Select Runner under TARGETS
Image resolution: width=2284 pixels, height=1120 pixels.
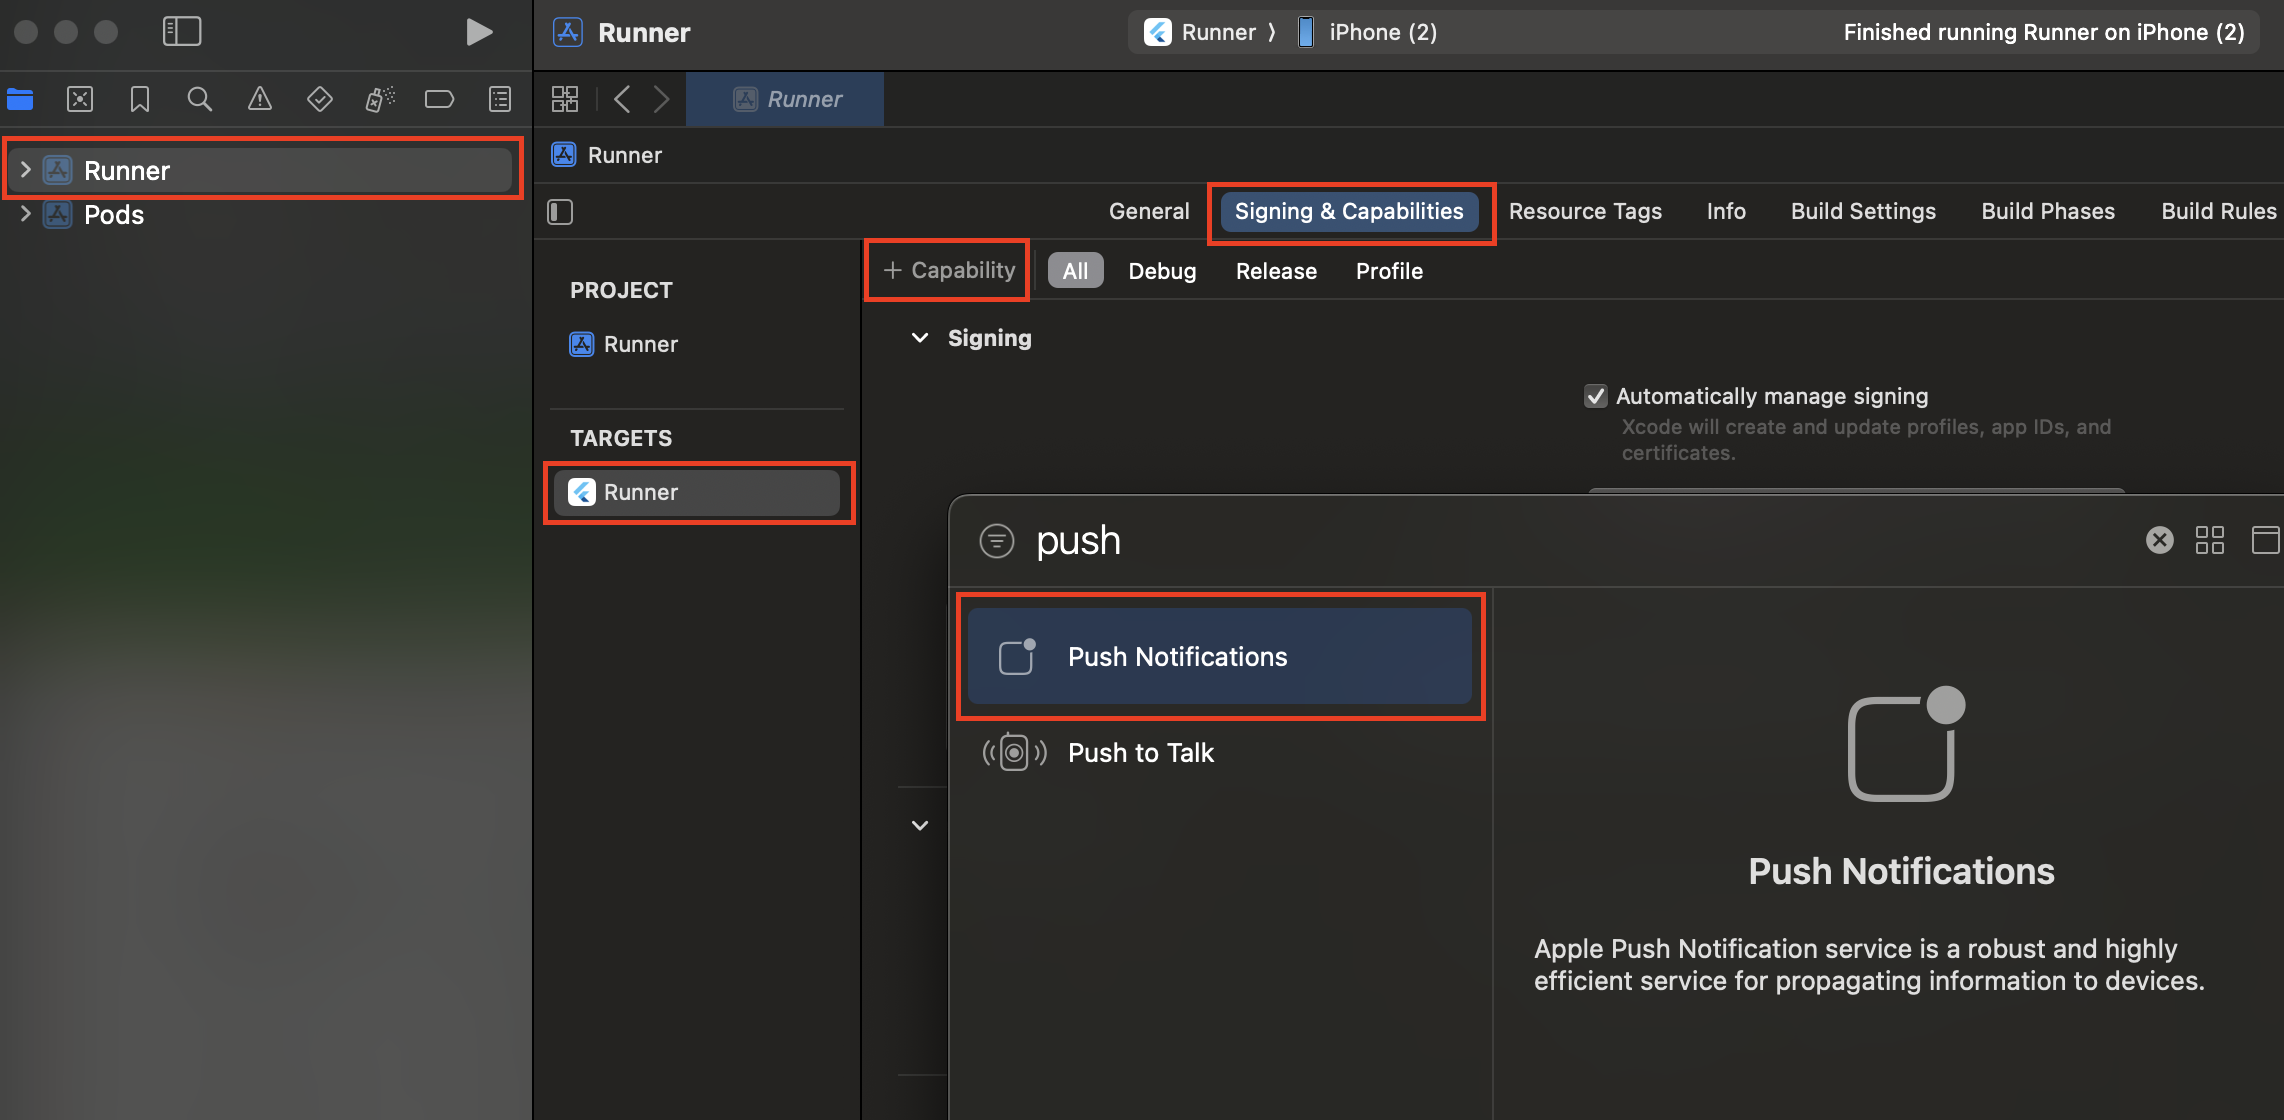pyautogui.click(x=697, y=492)
